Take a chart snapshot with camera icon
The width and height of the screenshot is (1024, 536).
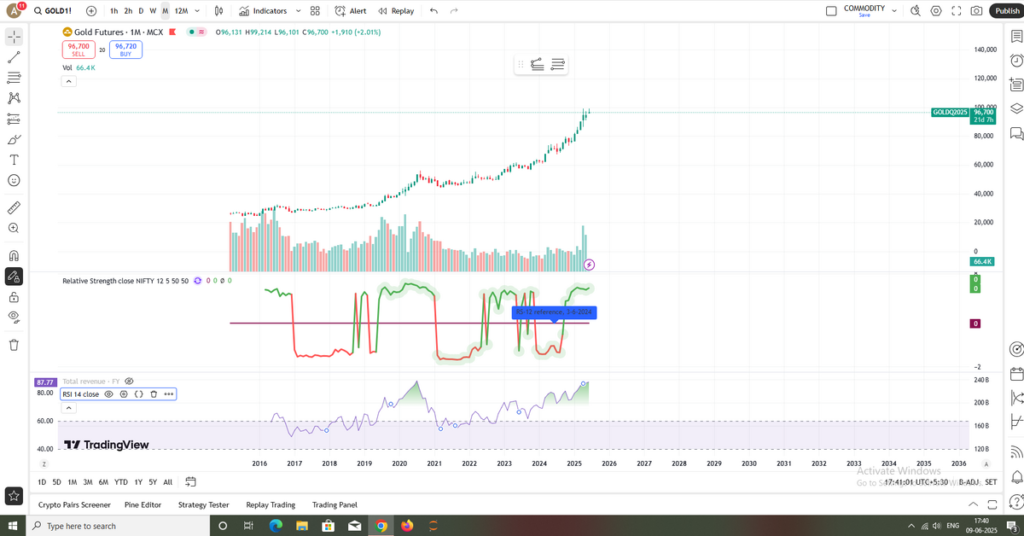coord(976,11)
